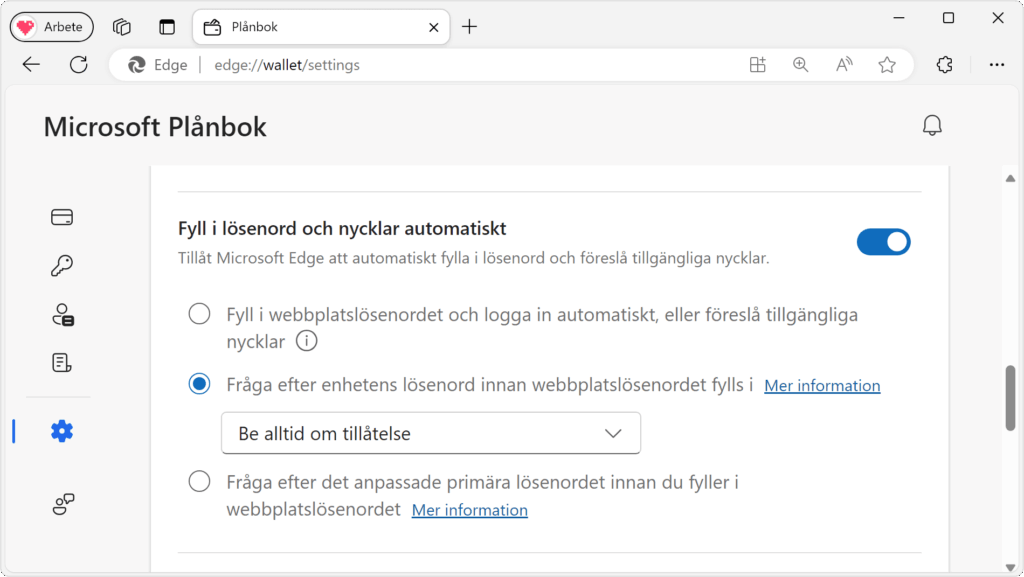This screenshot has height=577, width=1024.
Task: Open settings gear icon in sidebar
Action: click(x=62, y=431)
